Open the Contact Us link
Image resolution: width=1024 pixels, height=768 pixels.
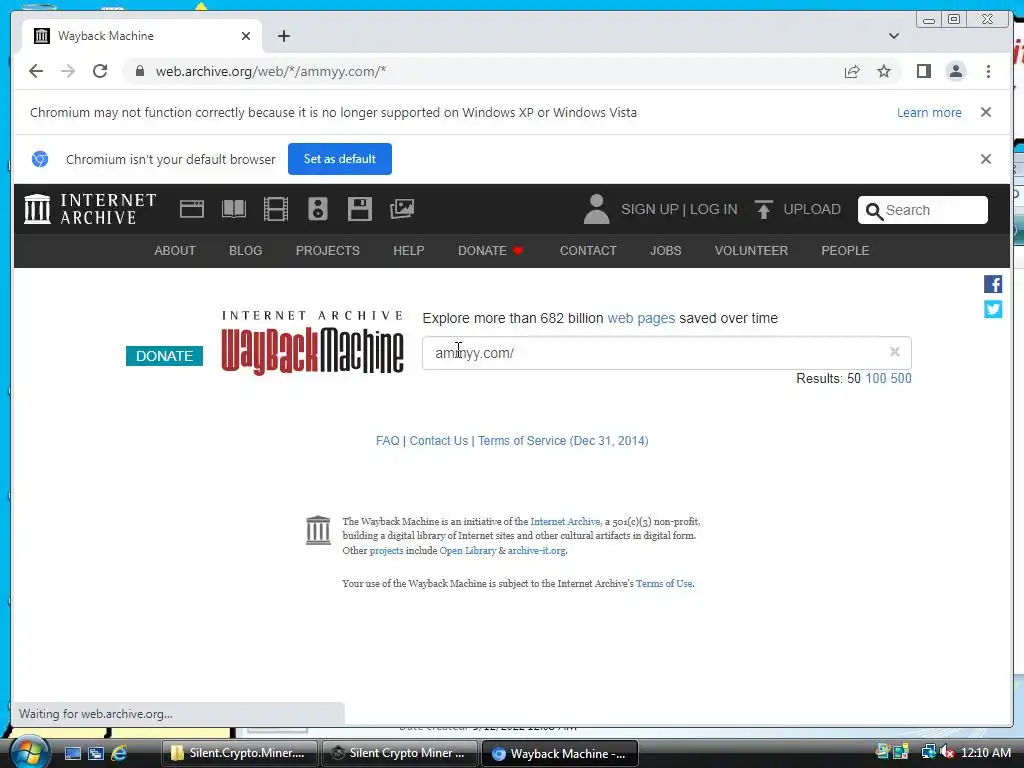point(439,441)
